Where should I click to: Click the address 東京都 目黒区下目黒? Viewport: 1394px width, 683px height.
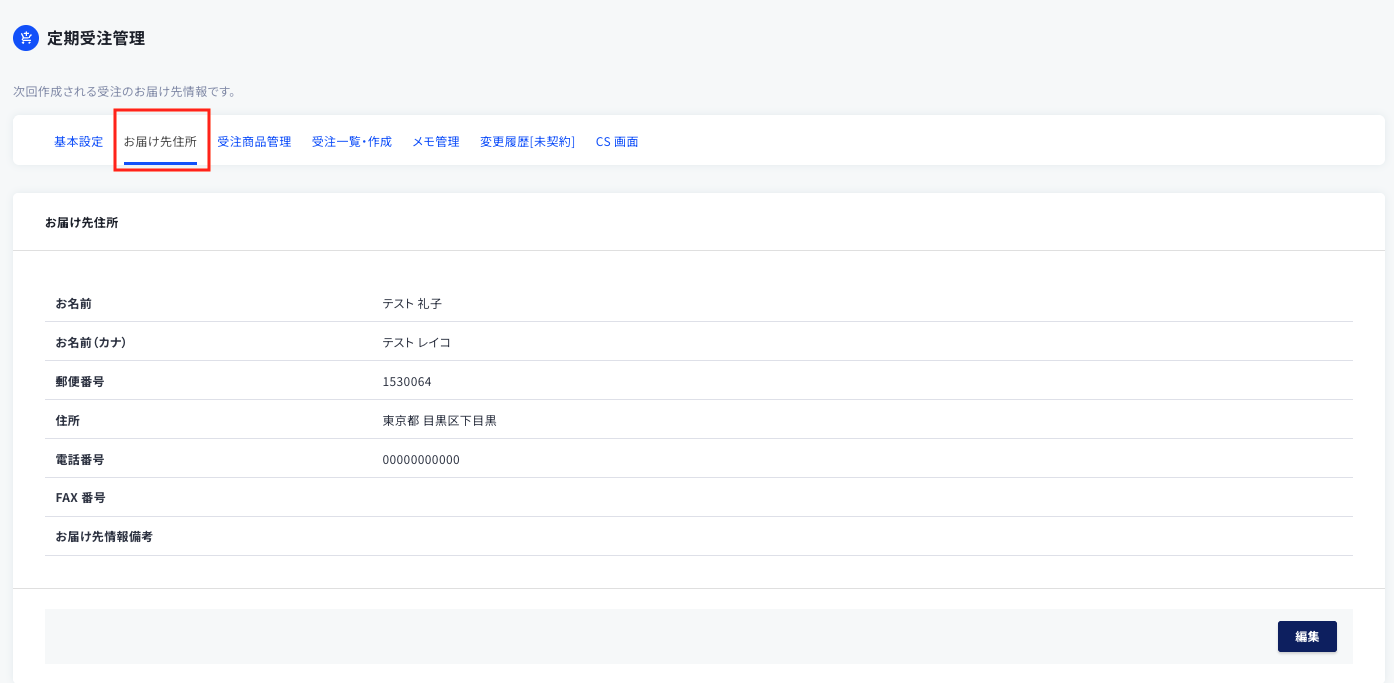440,420
